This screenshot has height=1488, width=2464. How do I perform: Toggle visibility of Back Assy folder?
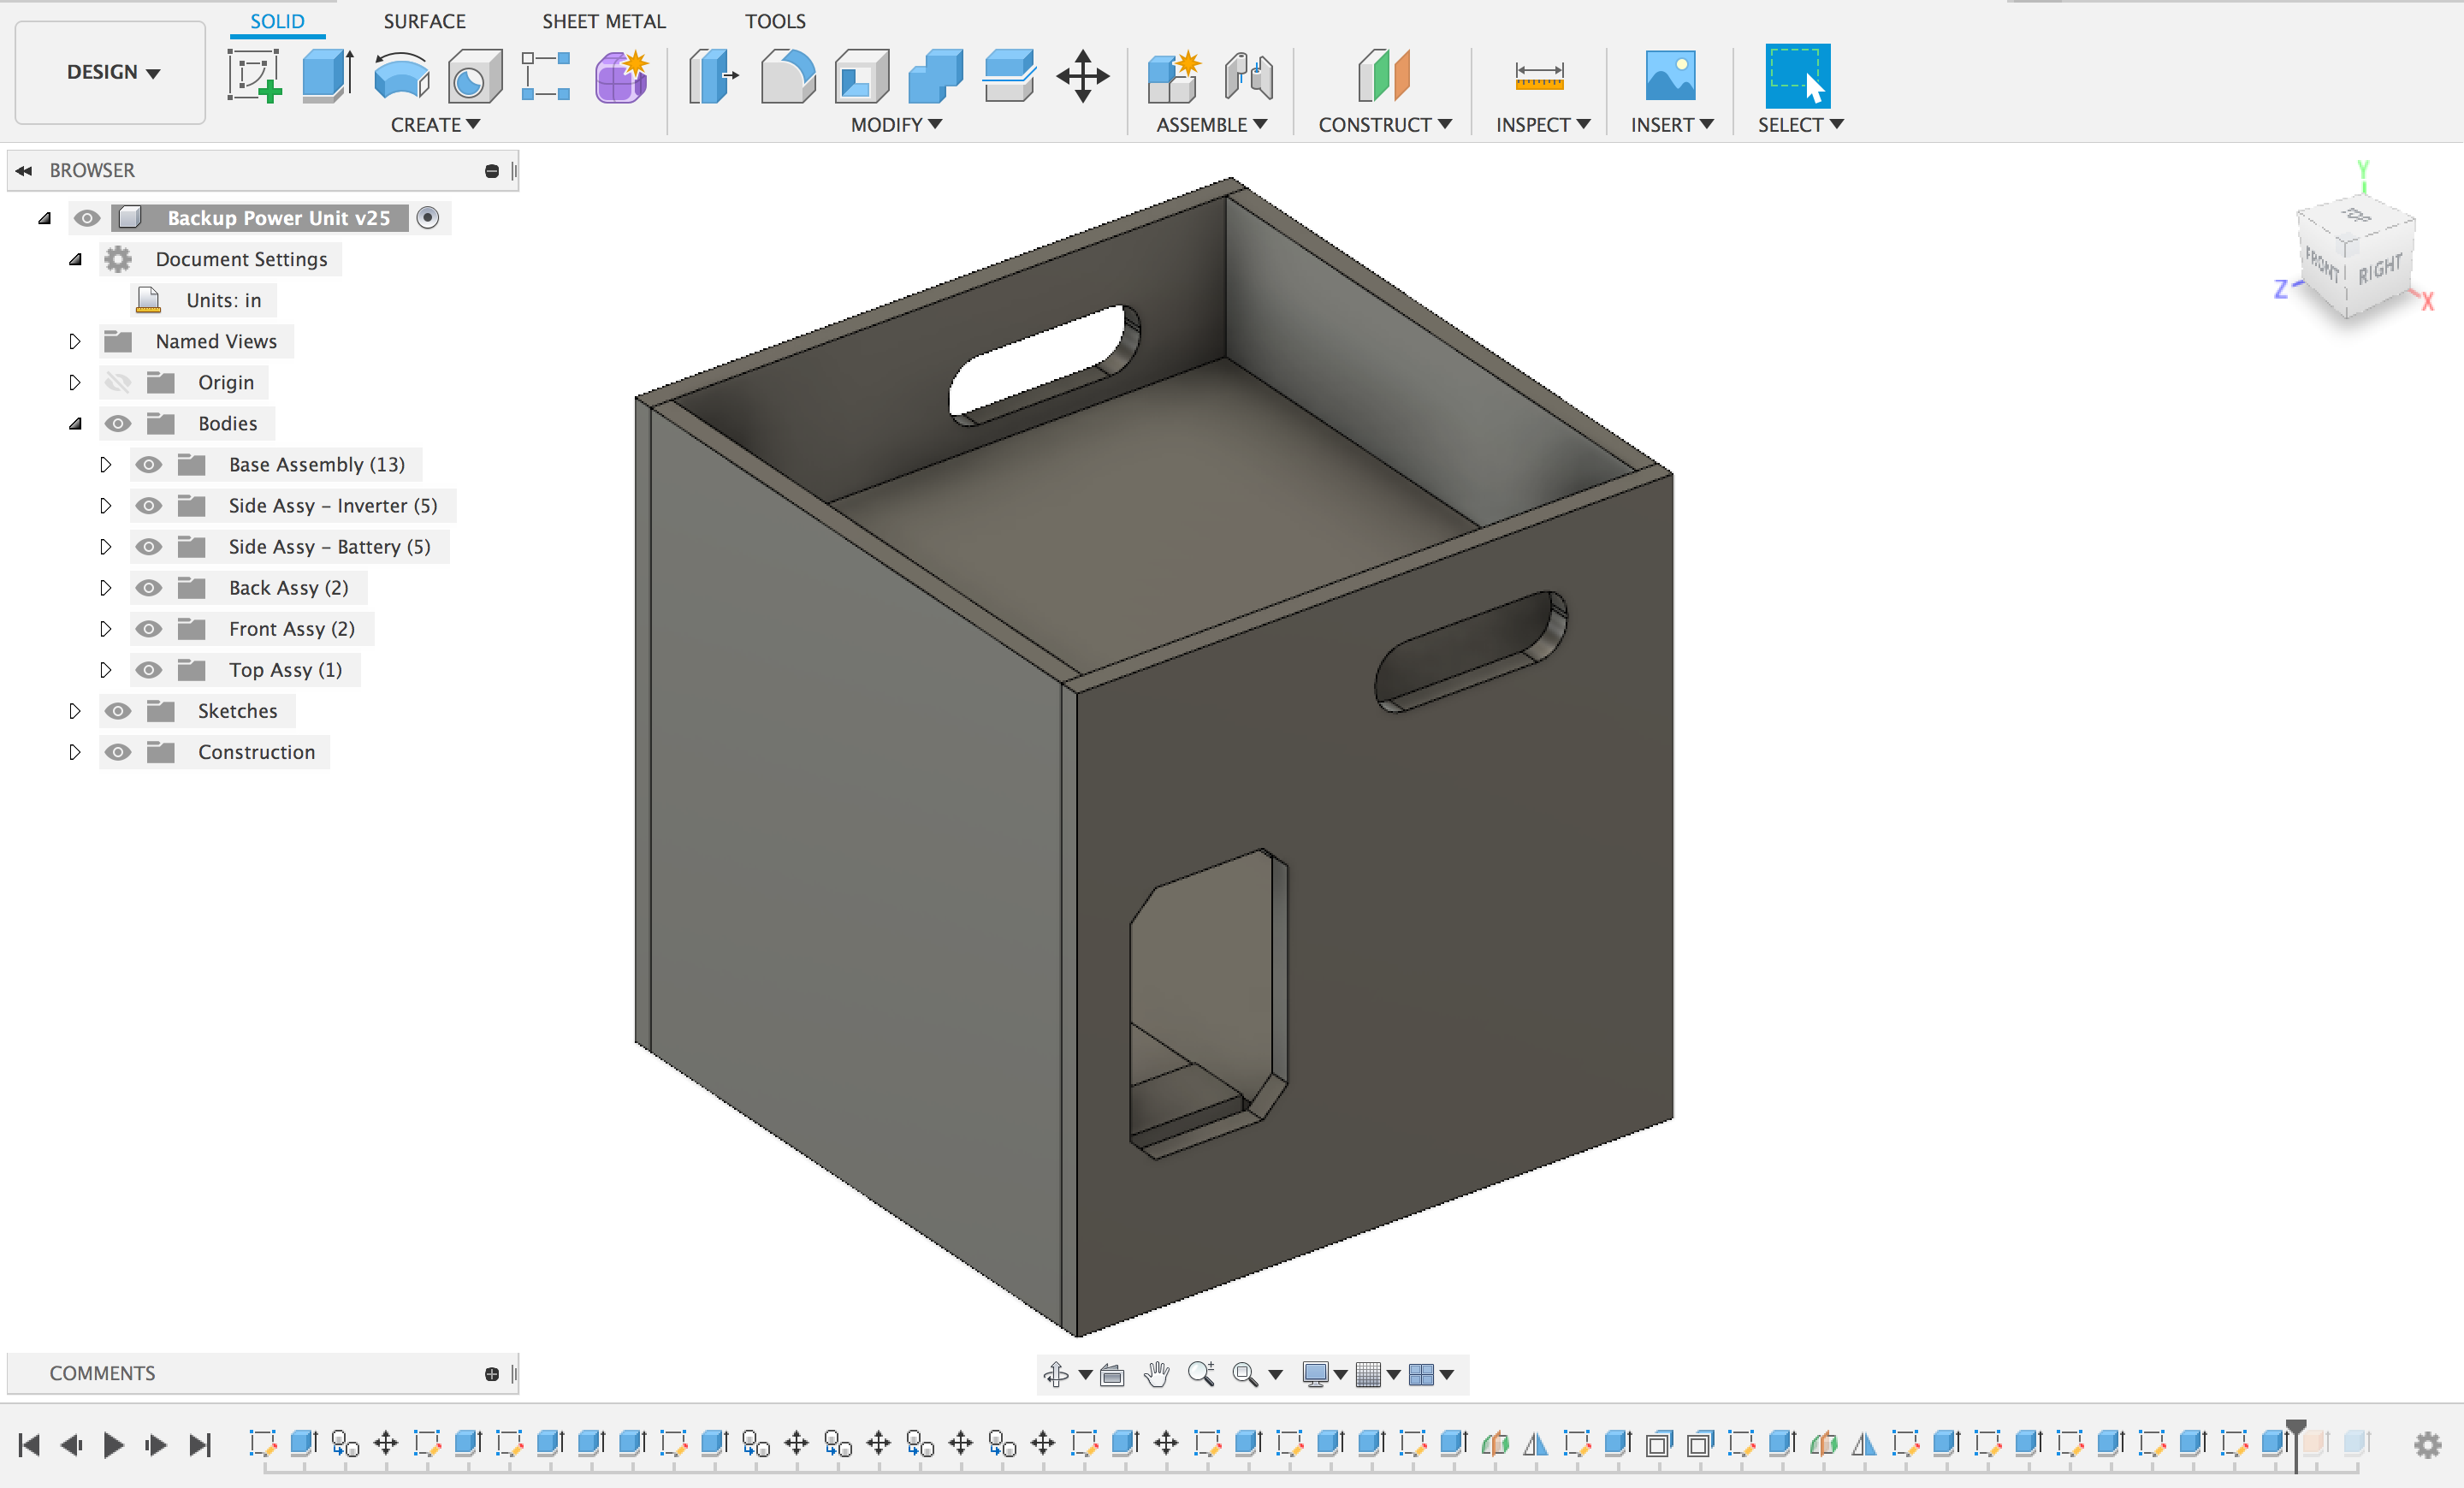[x=149, y=588]
